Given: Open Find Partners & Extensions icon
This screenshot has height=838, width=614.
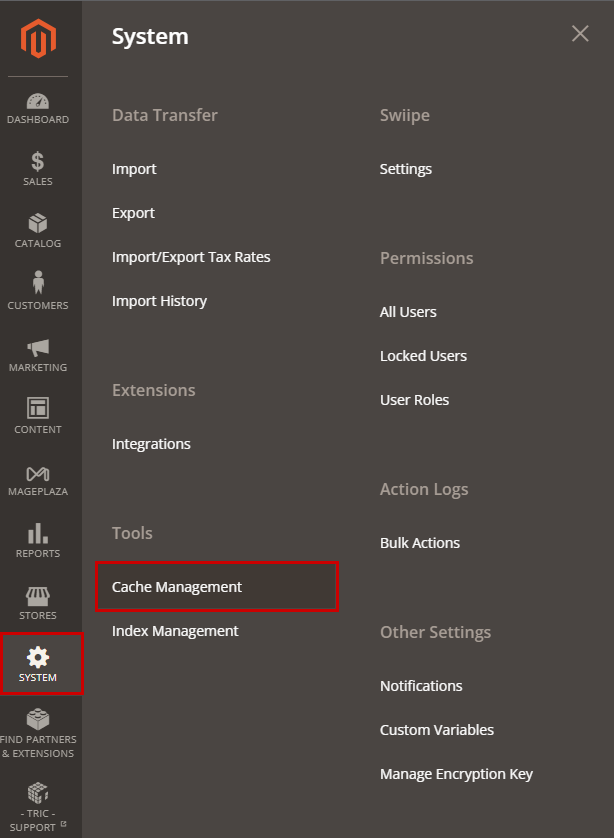Looking at the screenshot, I should pos(38,720).
